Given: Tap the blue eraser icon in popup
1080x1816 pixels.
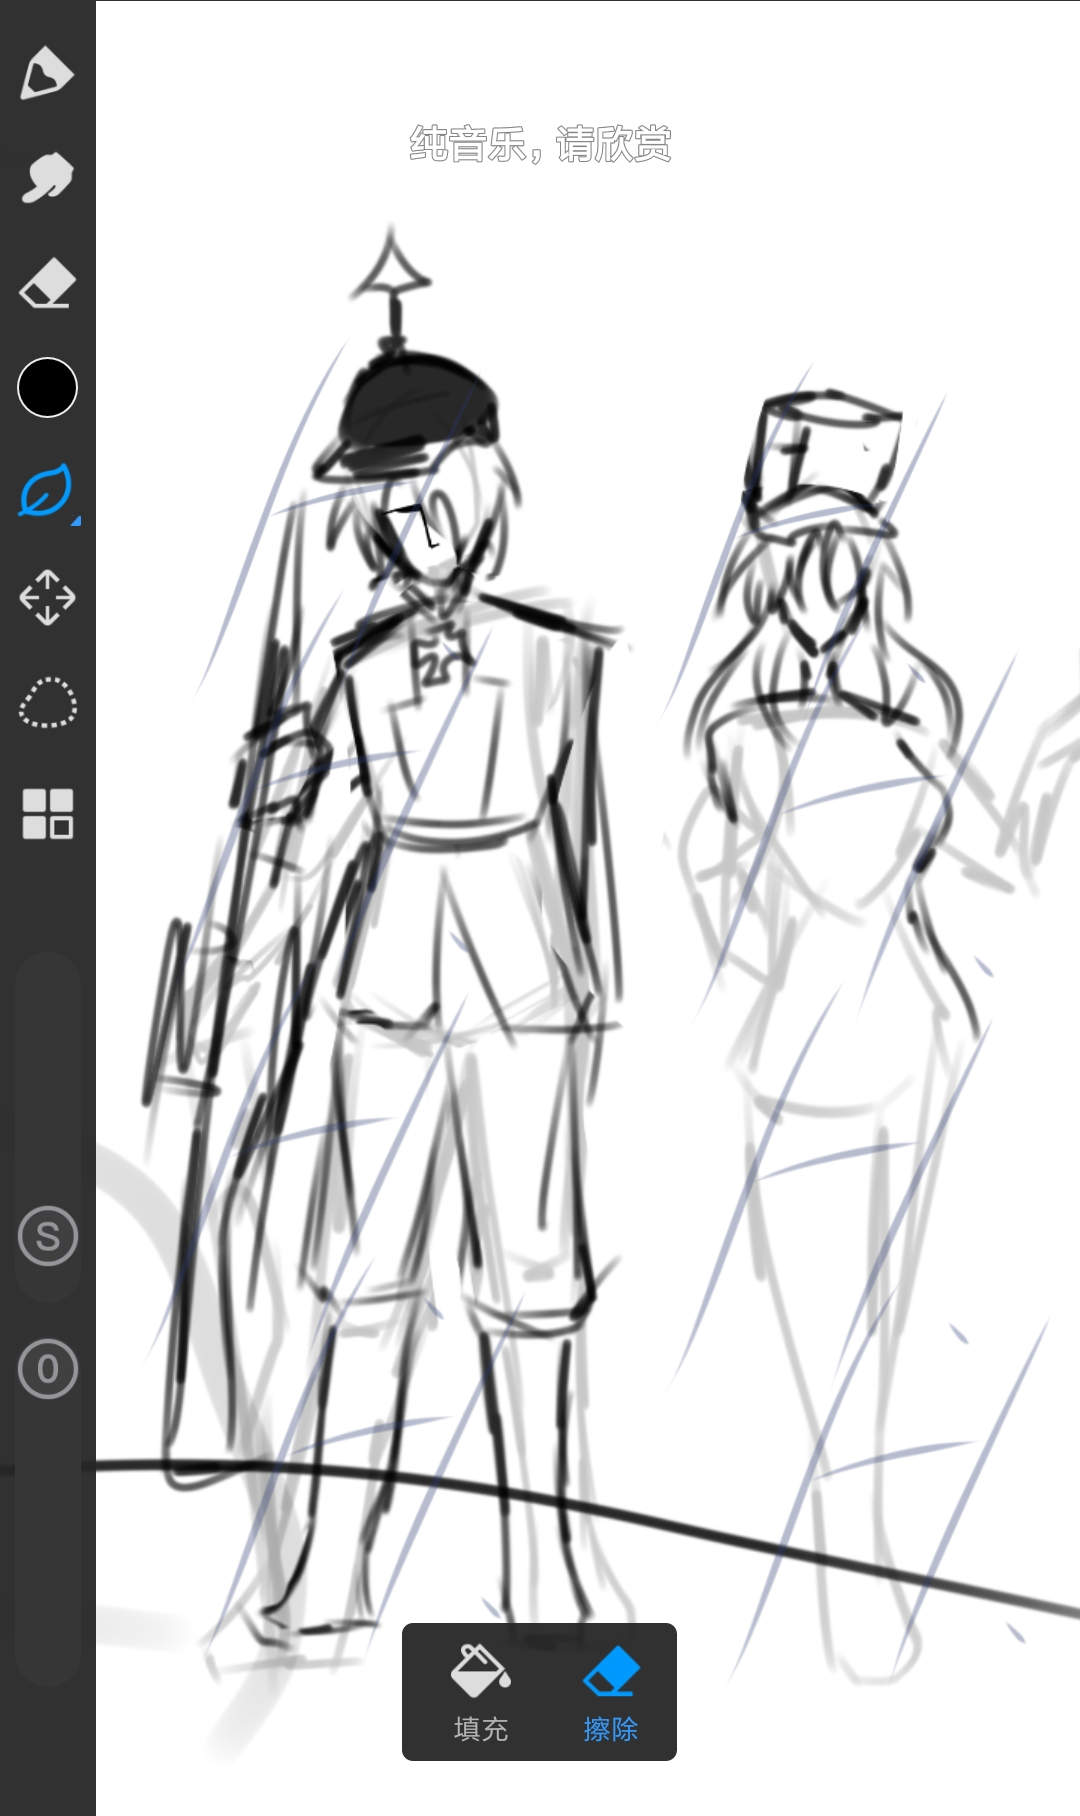Looking at the screenshot, I should tap(610, 1671).
